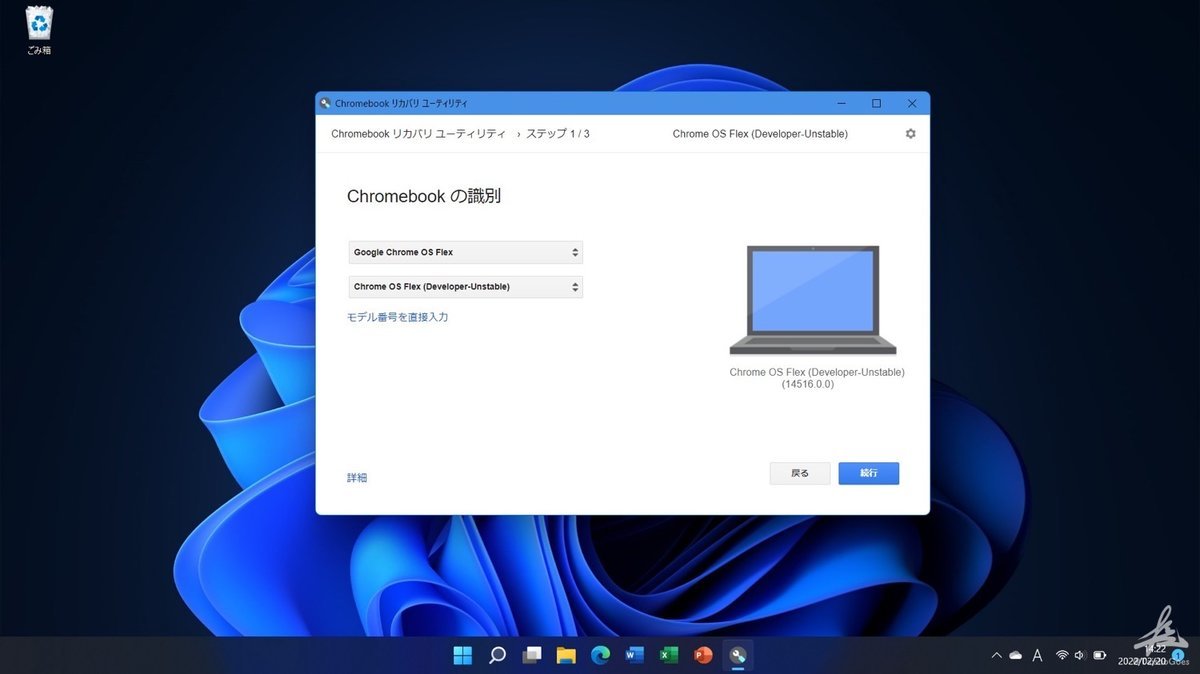Click the speaker volume tray icon
Viewport: 1200px width, 674px height.
(x=1079, y=656)
